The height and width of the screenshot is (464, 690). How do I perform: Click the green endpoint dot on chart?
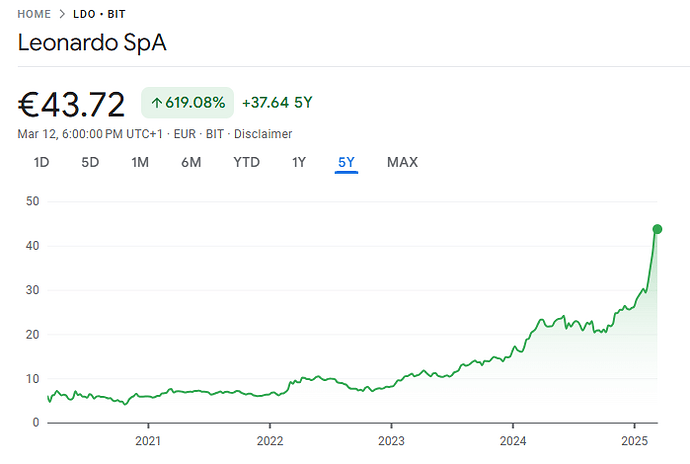tap(657, 229)
